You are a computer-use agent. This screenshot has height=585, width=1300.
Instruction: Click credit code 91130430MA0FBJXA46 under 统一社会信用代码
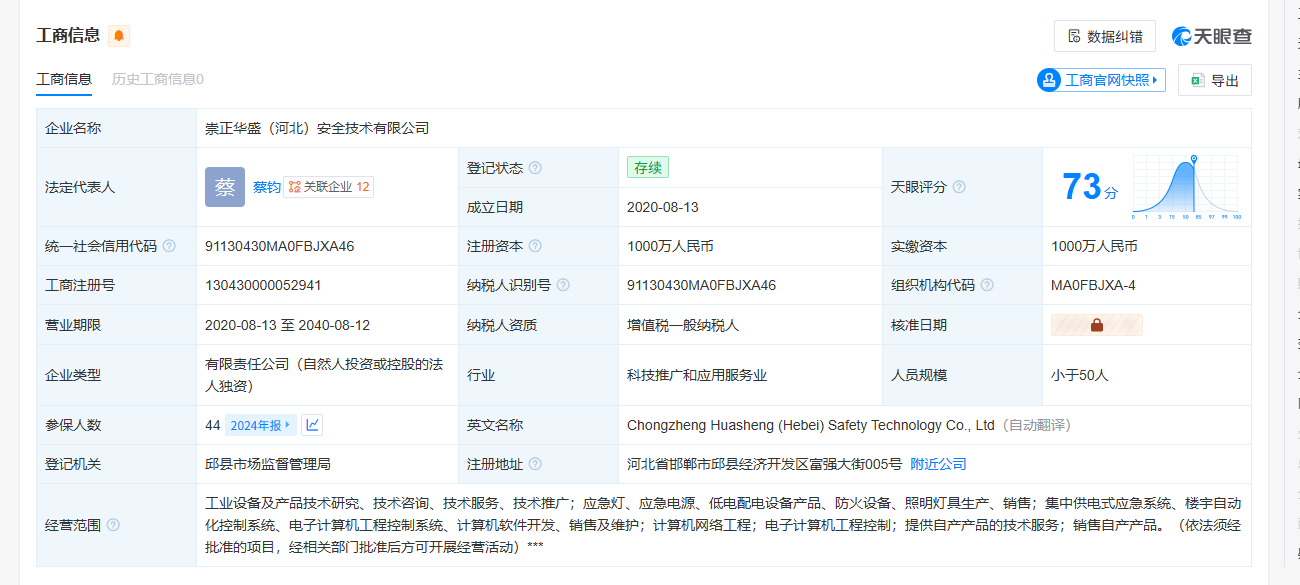280,246
